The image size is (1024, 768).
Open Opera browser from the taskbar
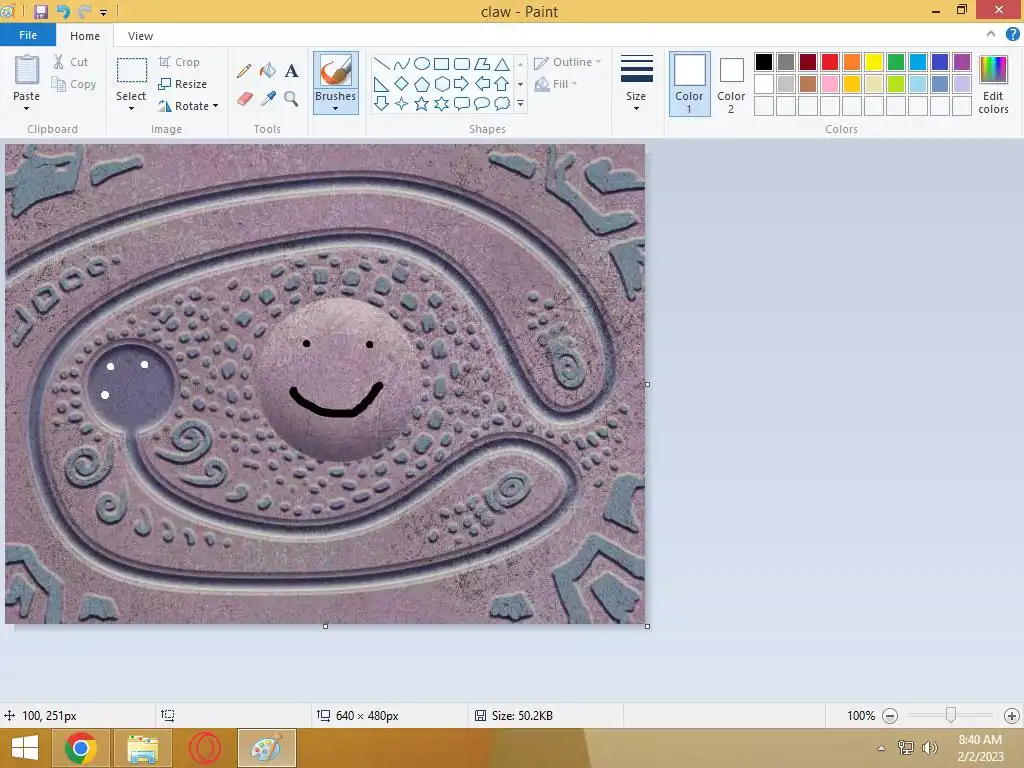[x=205, y=748]
